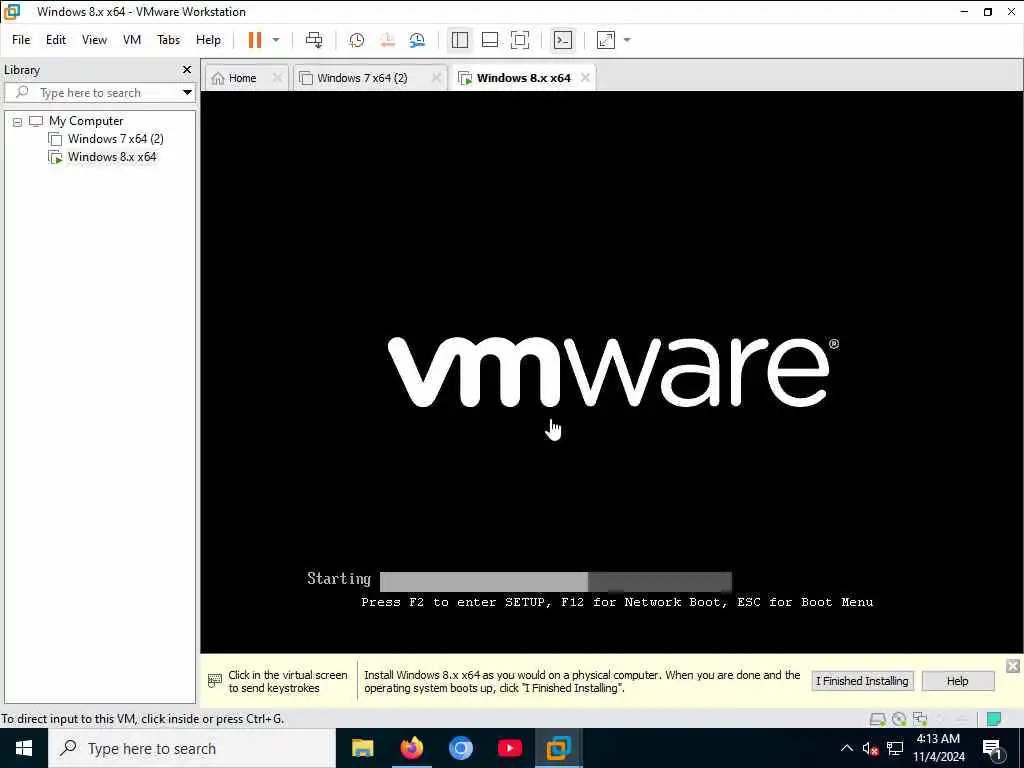Open the Help menu
1024x768 pixels.
pyautogui.click(x=208, y=40)
